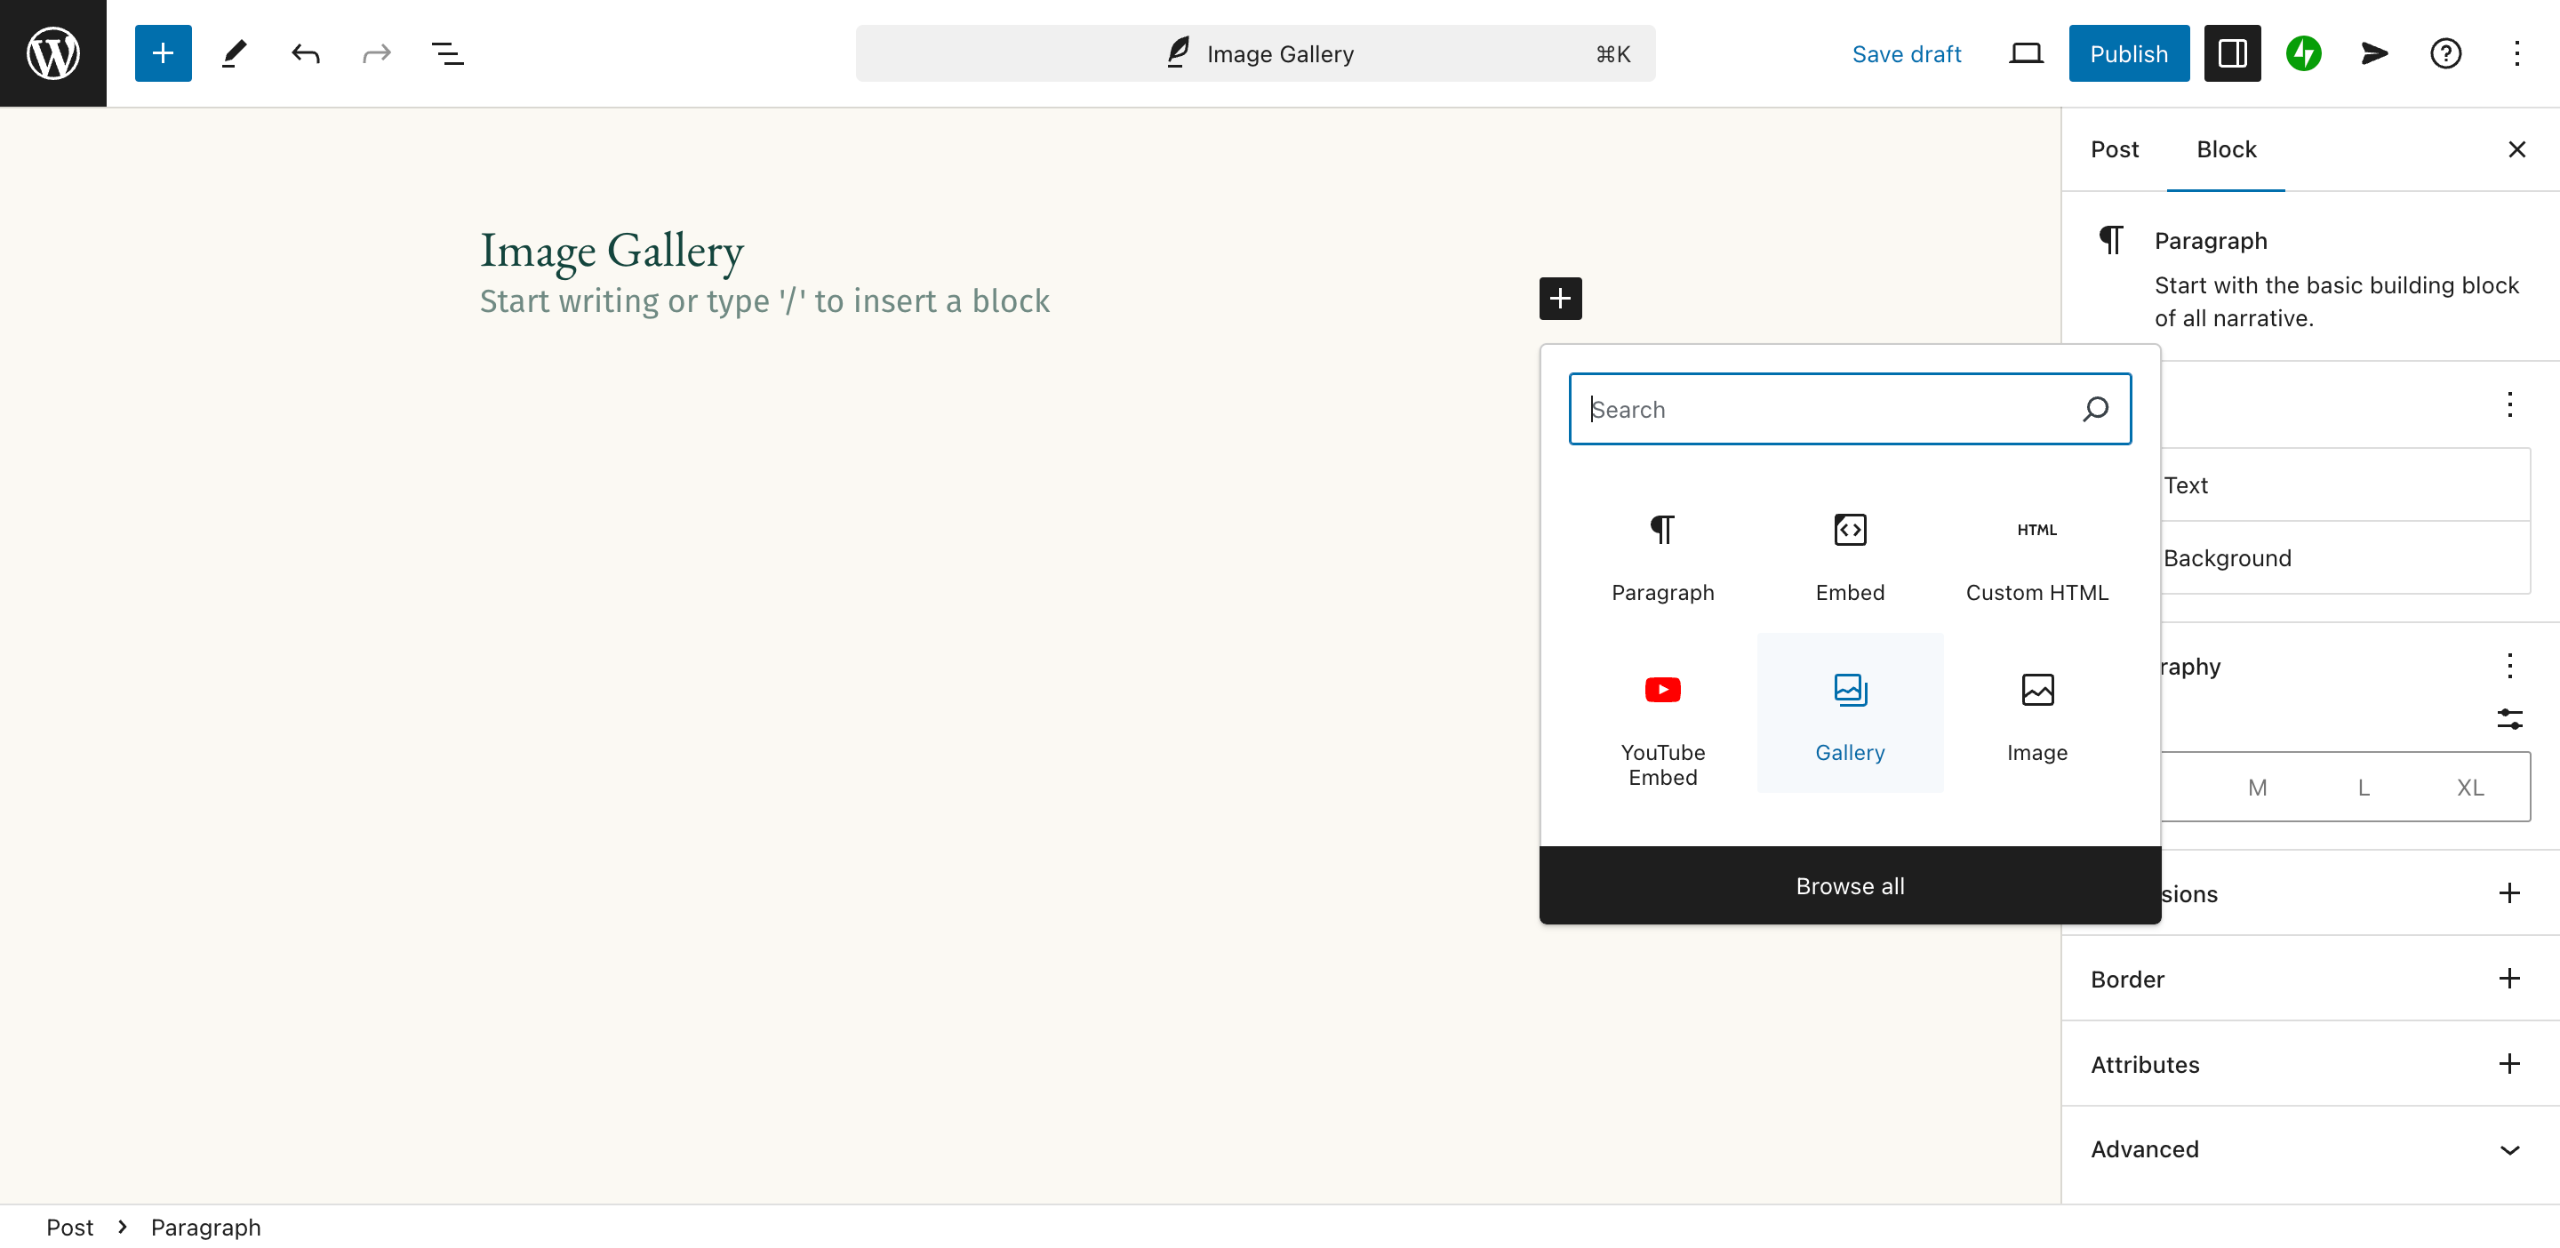Click the Undo arrow in toolbar
2560x1248 pixels.
click(305, 53)
